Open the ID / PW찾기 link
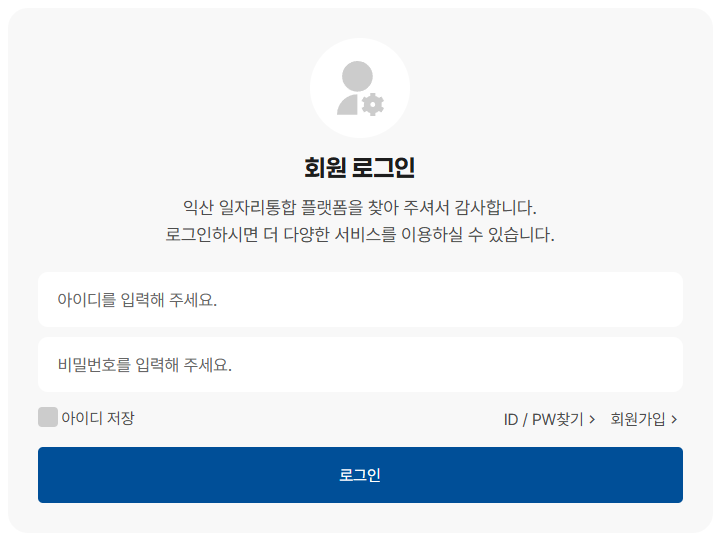This screenshot has height=541, width=720. coord(543,420)
